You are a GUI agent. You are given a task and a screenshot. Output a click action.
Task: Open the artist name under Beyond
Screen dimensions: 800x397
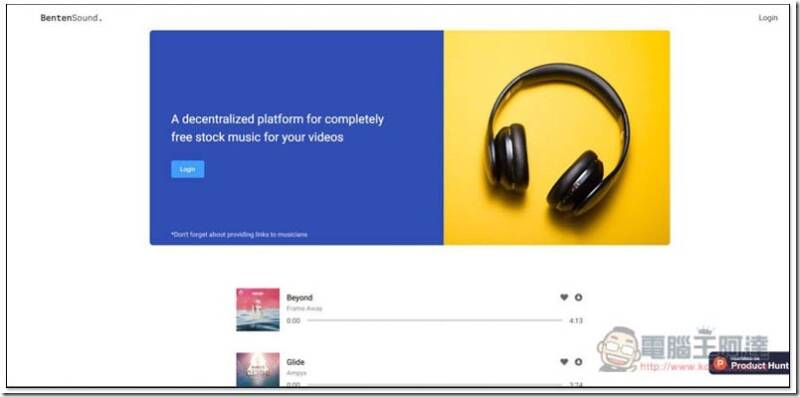click(305, 309)
